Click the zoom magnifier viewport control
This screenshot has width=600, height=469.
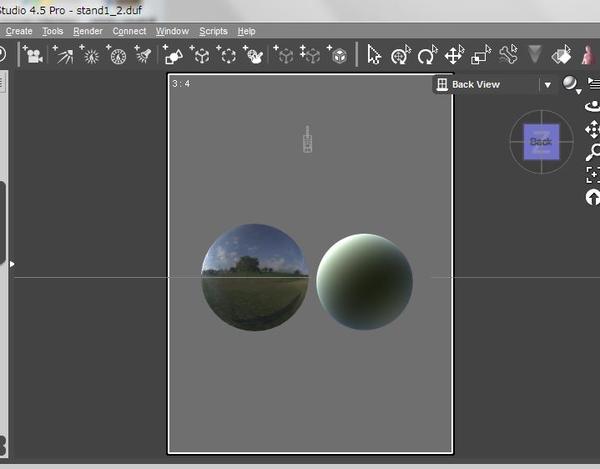point(593,152)
